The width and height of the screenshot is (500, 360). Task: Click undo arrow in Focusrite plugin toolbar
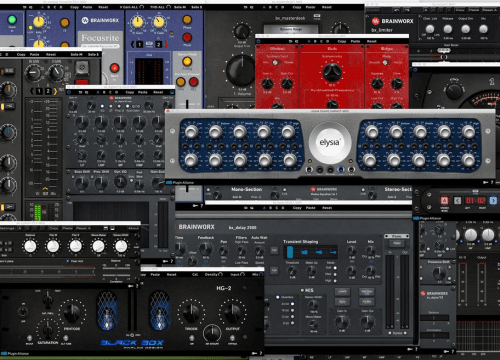click(x=24, y=7)
